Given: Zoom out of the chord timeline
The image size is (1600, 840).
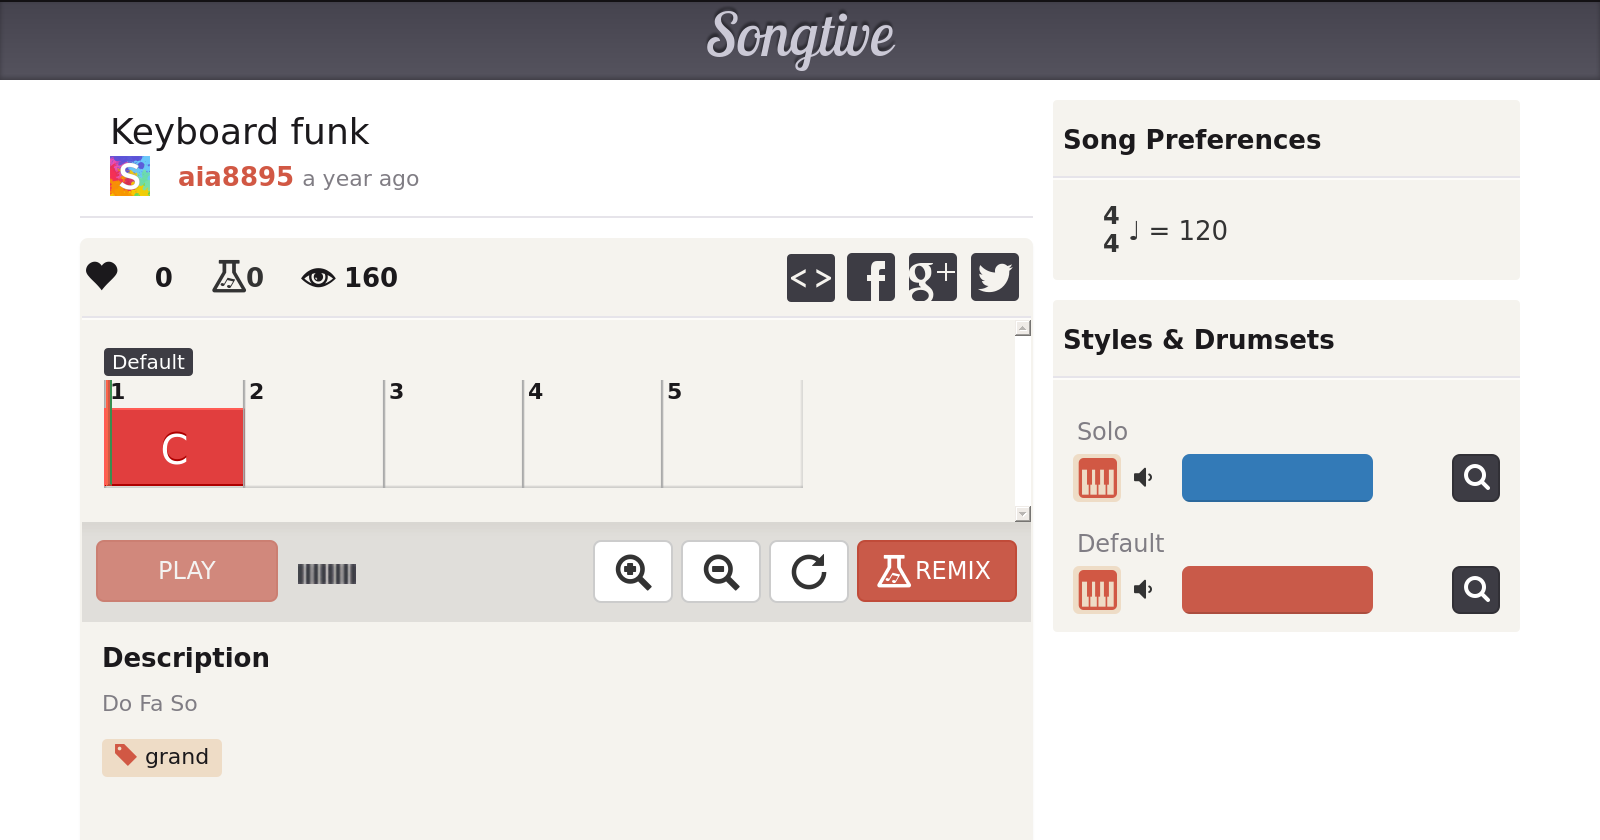Looking at the screenshot, I should (721, 572).
